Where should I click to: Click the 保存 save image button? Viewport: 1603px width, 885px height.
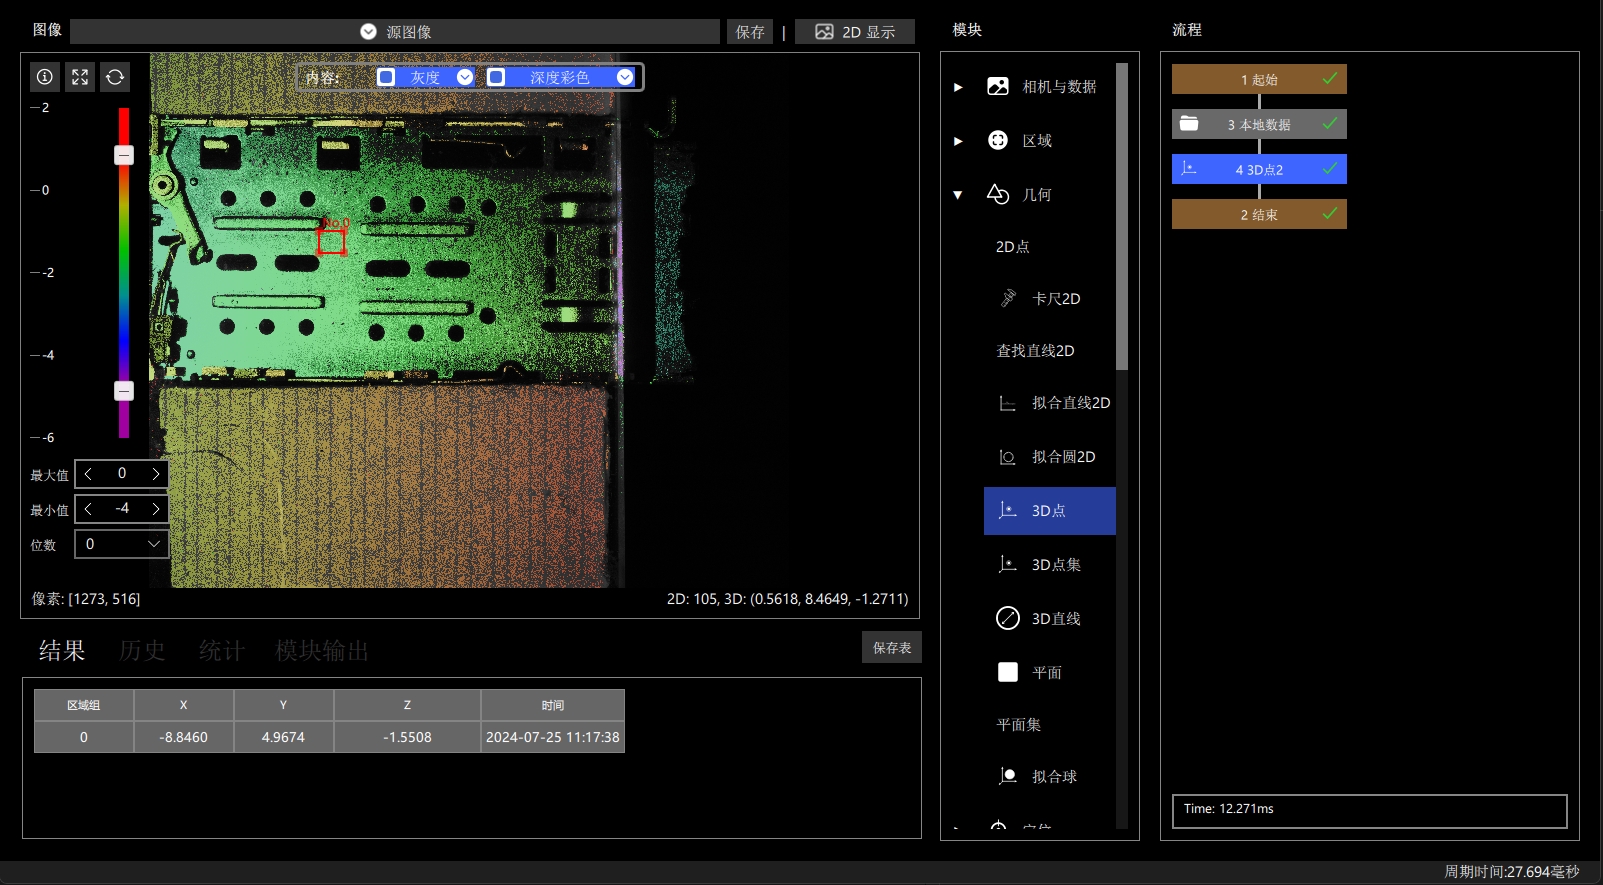pos(750,32)
